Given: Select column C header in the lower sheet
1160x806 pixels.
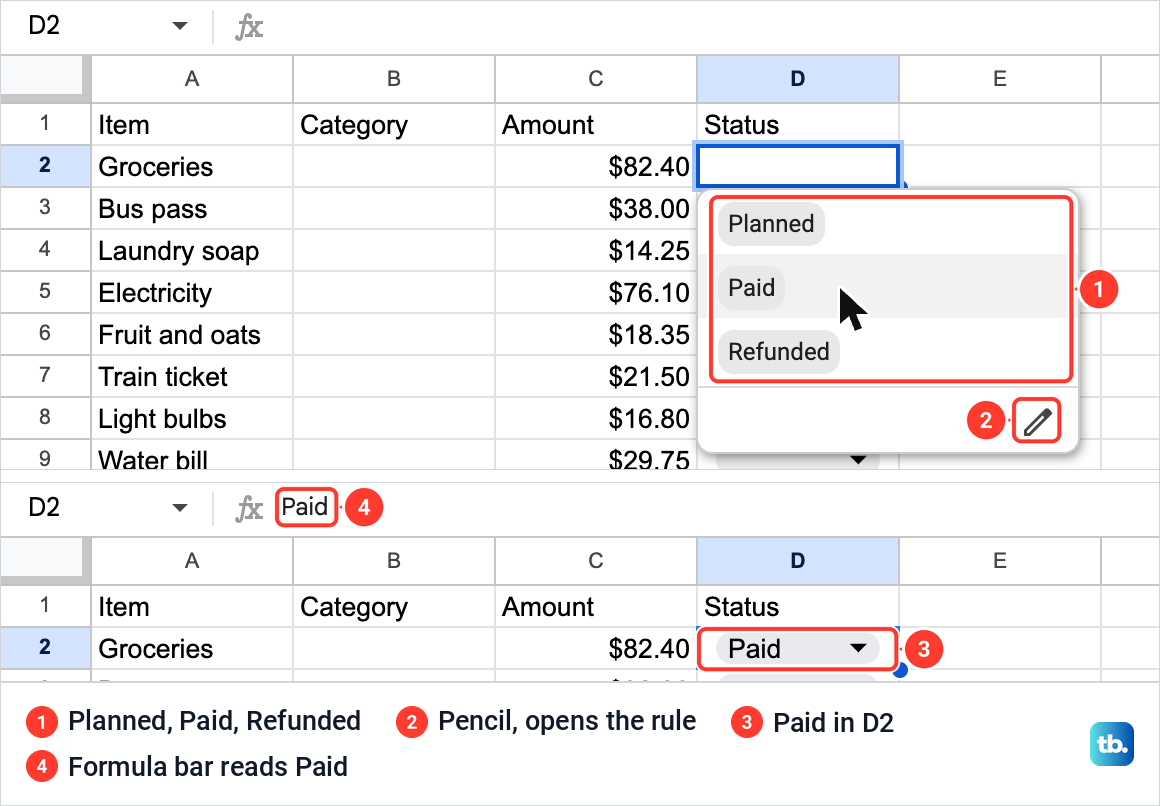Looking at the screenshot, I should pos(596,560).
